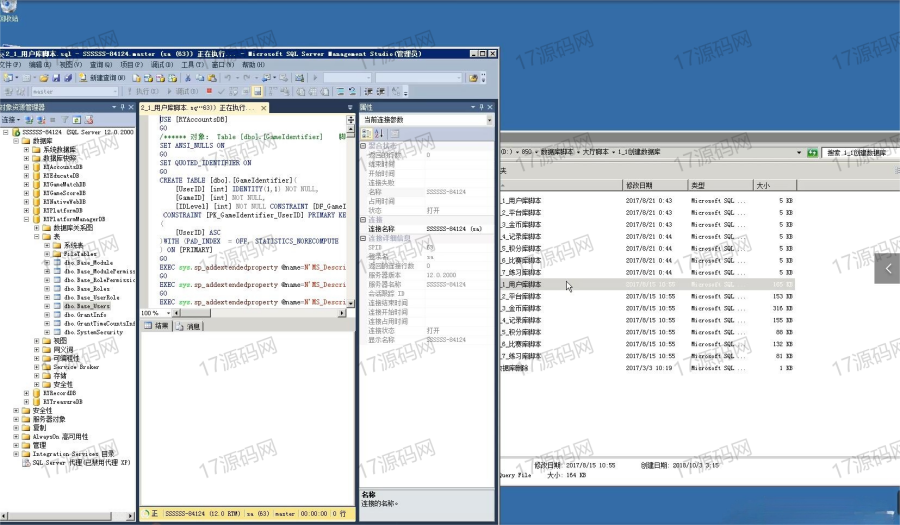Switch to the 结果 results tab

[156, 326]
